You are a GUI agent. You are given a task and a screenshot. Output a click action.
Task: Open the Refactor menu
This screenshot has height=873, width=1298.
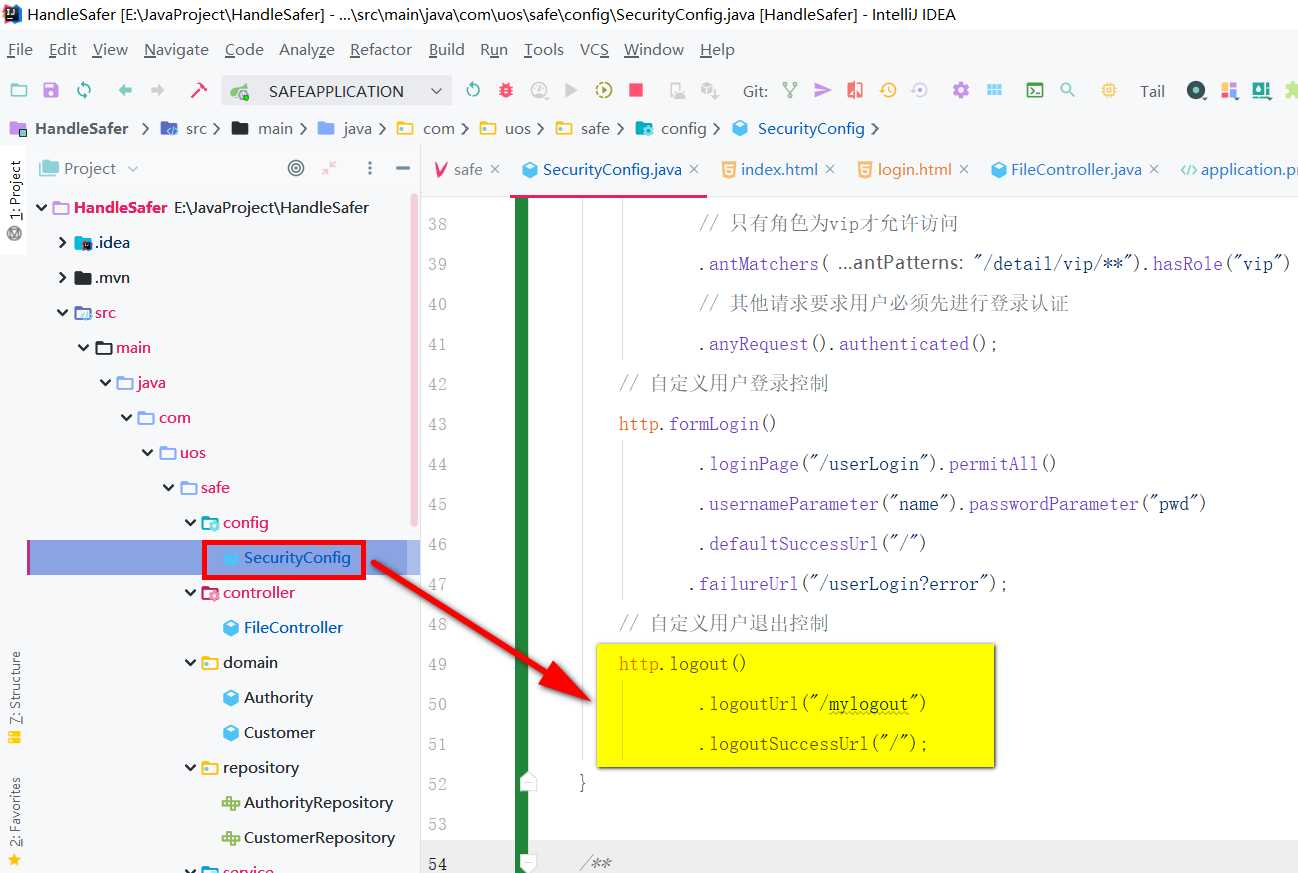pyautogui.click(x=381, y=50)
